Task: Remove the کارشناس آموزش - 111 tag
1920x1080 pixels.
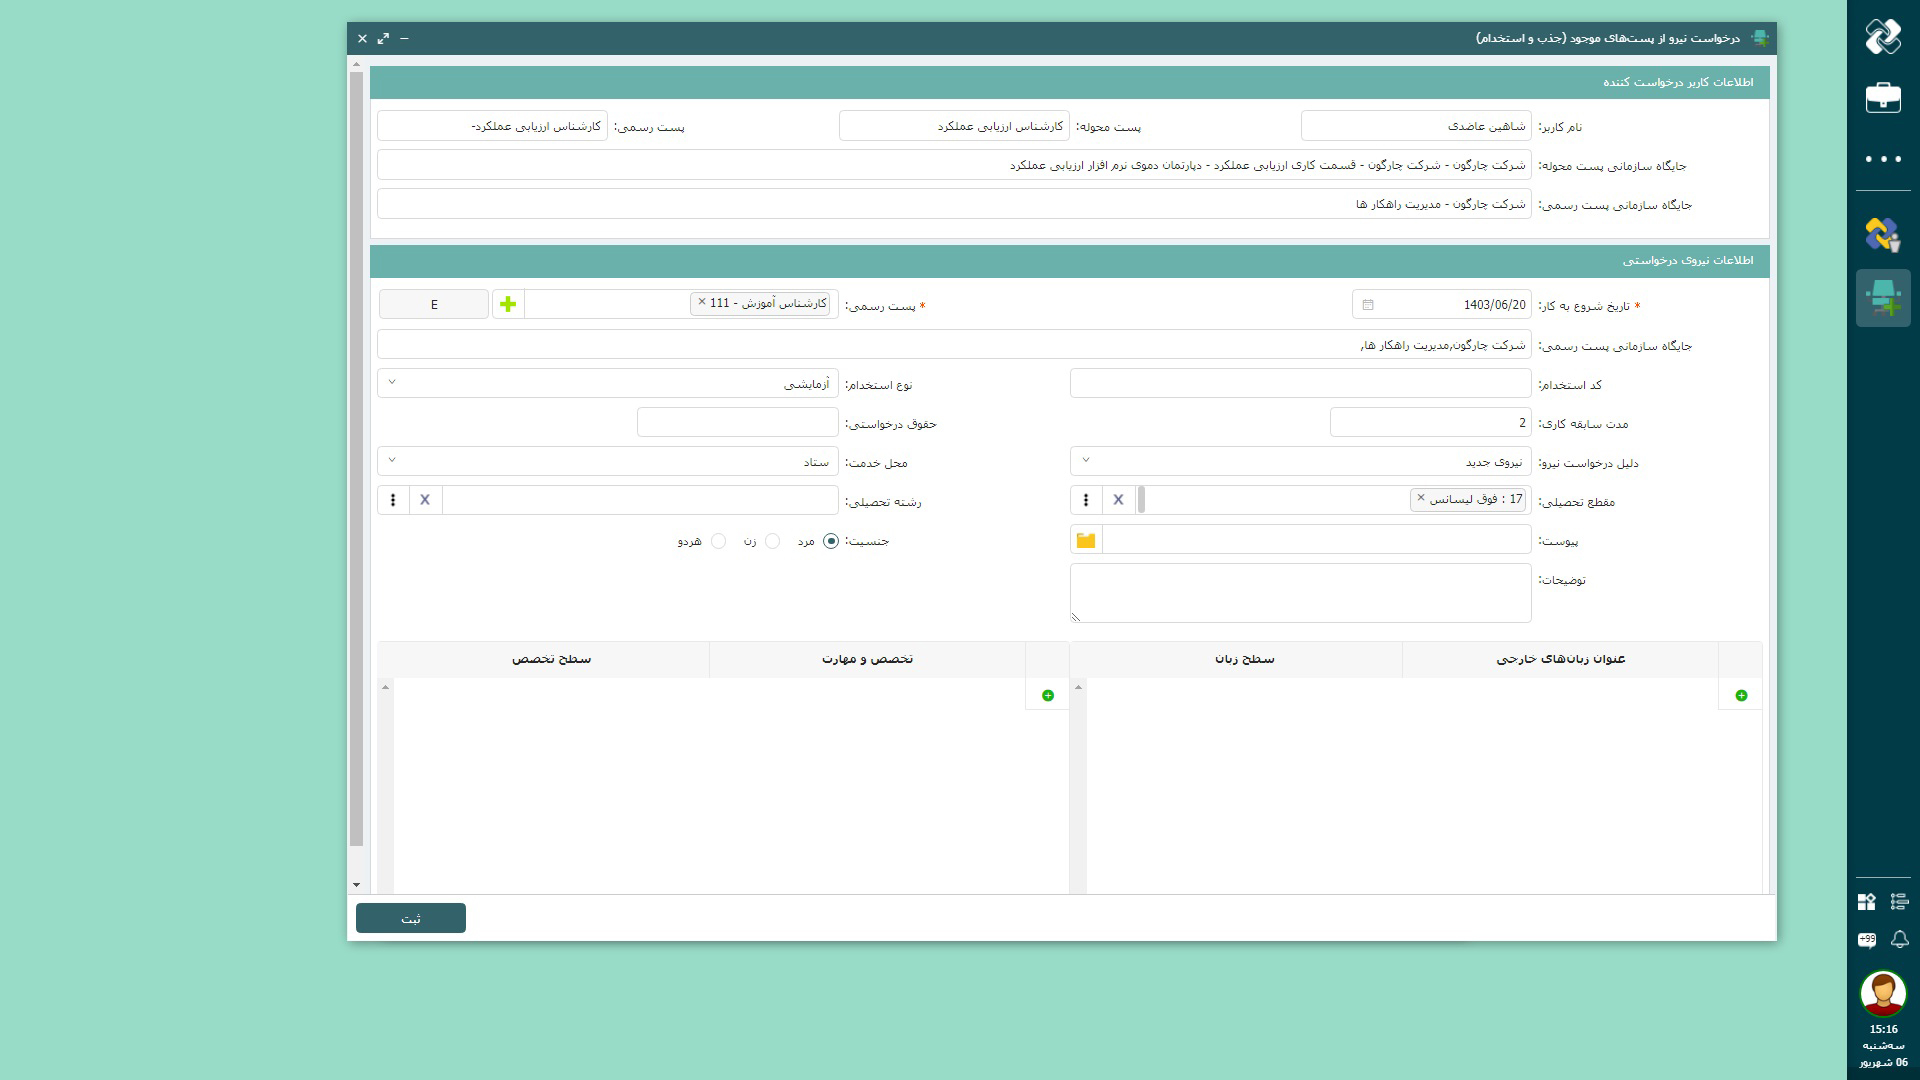Action: (x=702, y=302)
